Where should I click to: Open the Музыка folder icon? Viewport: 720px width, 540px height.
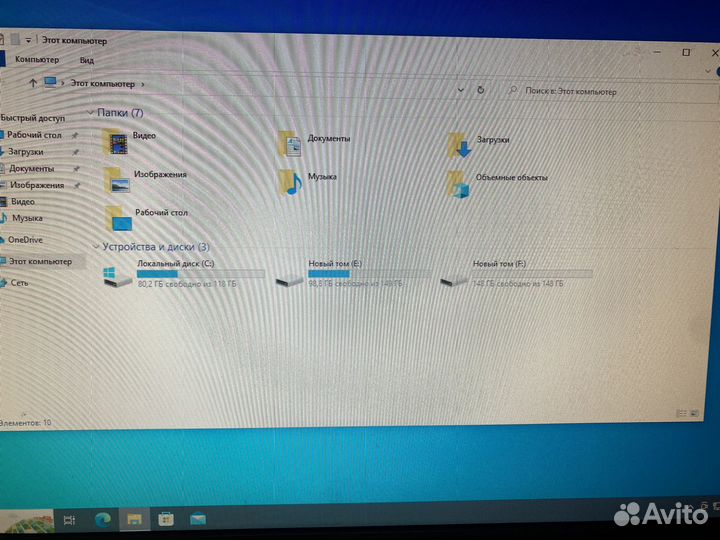tap(291, 182)
